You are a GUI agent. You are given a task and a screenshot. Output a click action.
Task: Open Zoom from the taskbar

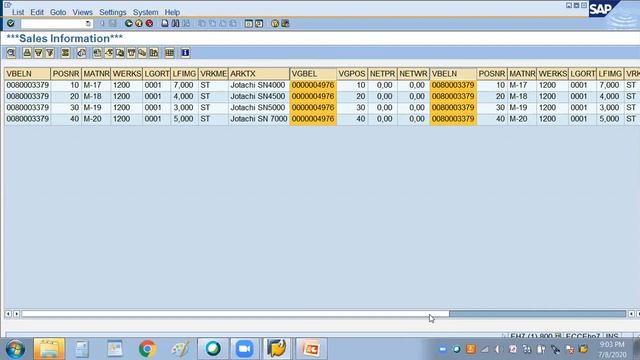pos(244,349)
